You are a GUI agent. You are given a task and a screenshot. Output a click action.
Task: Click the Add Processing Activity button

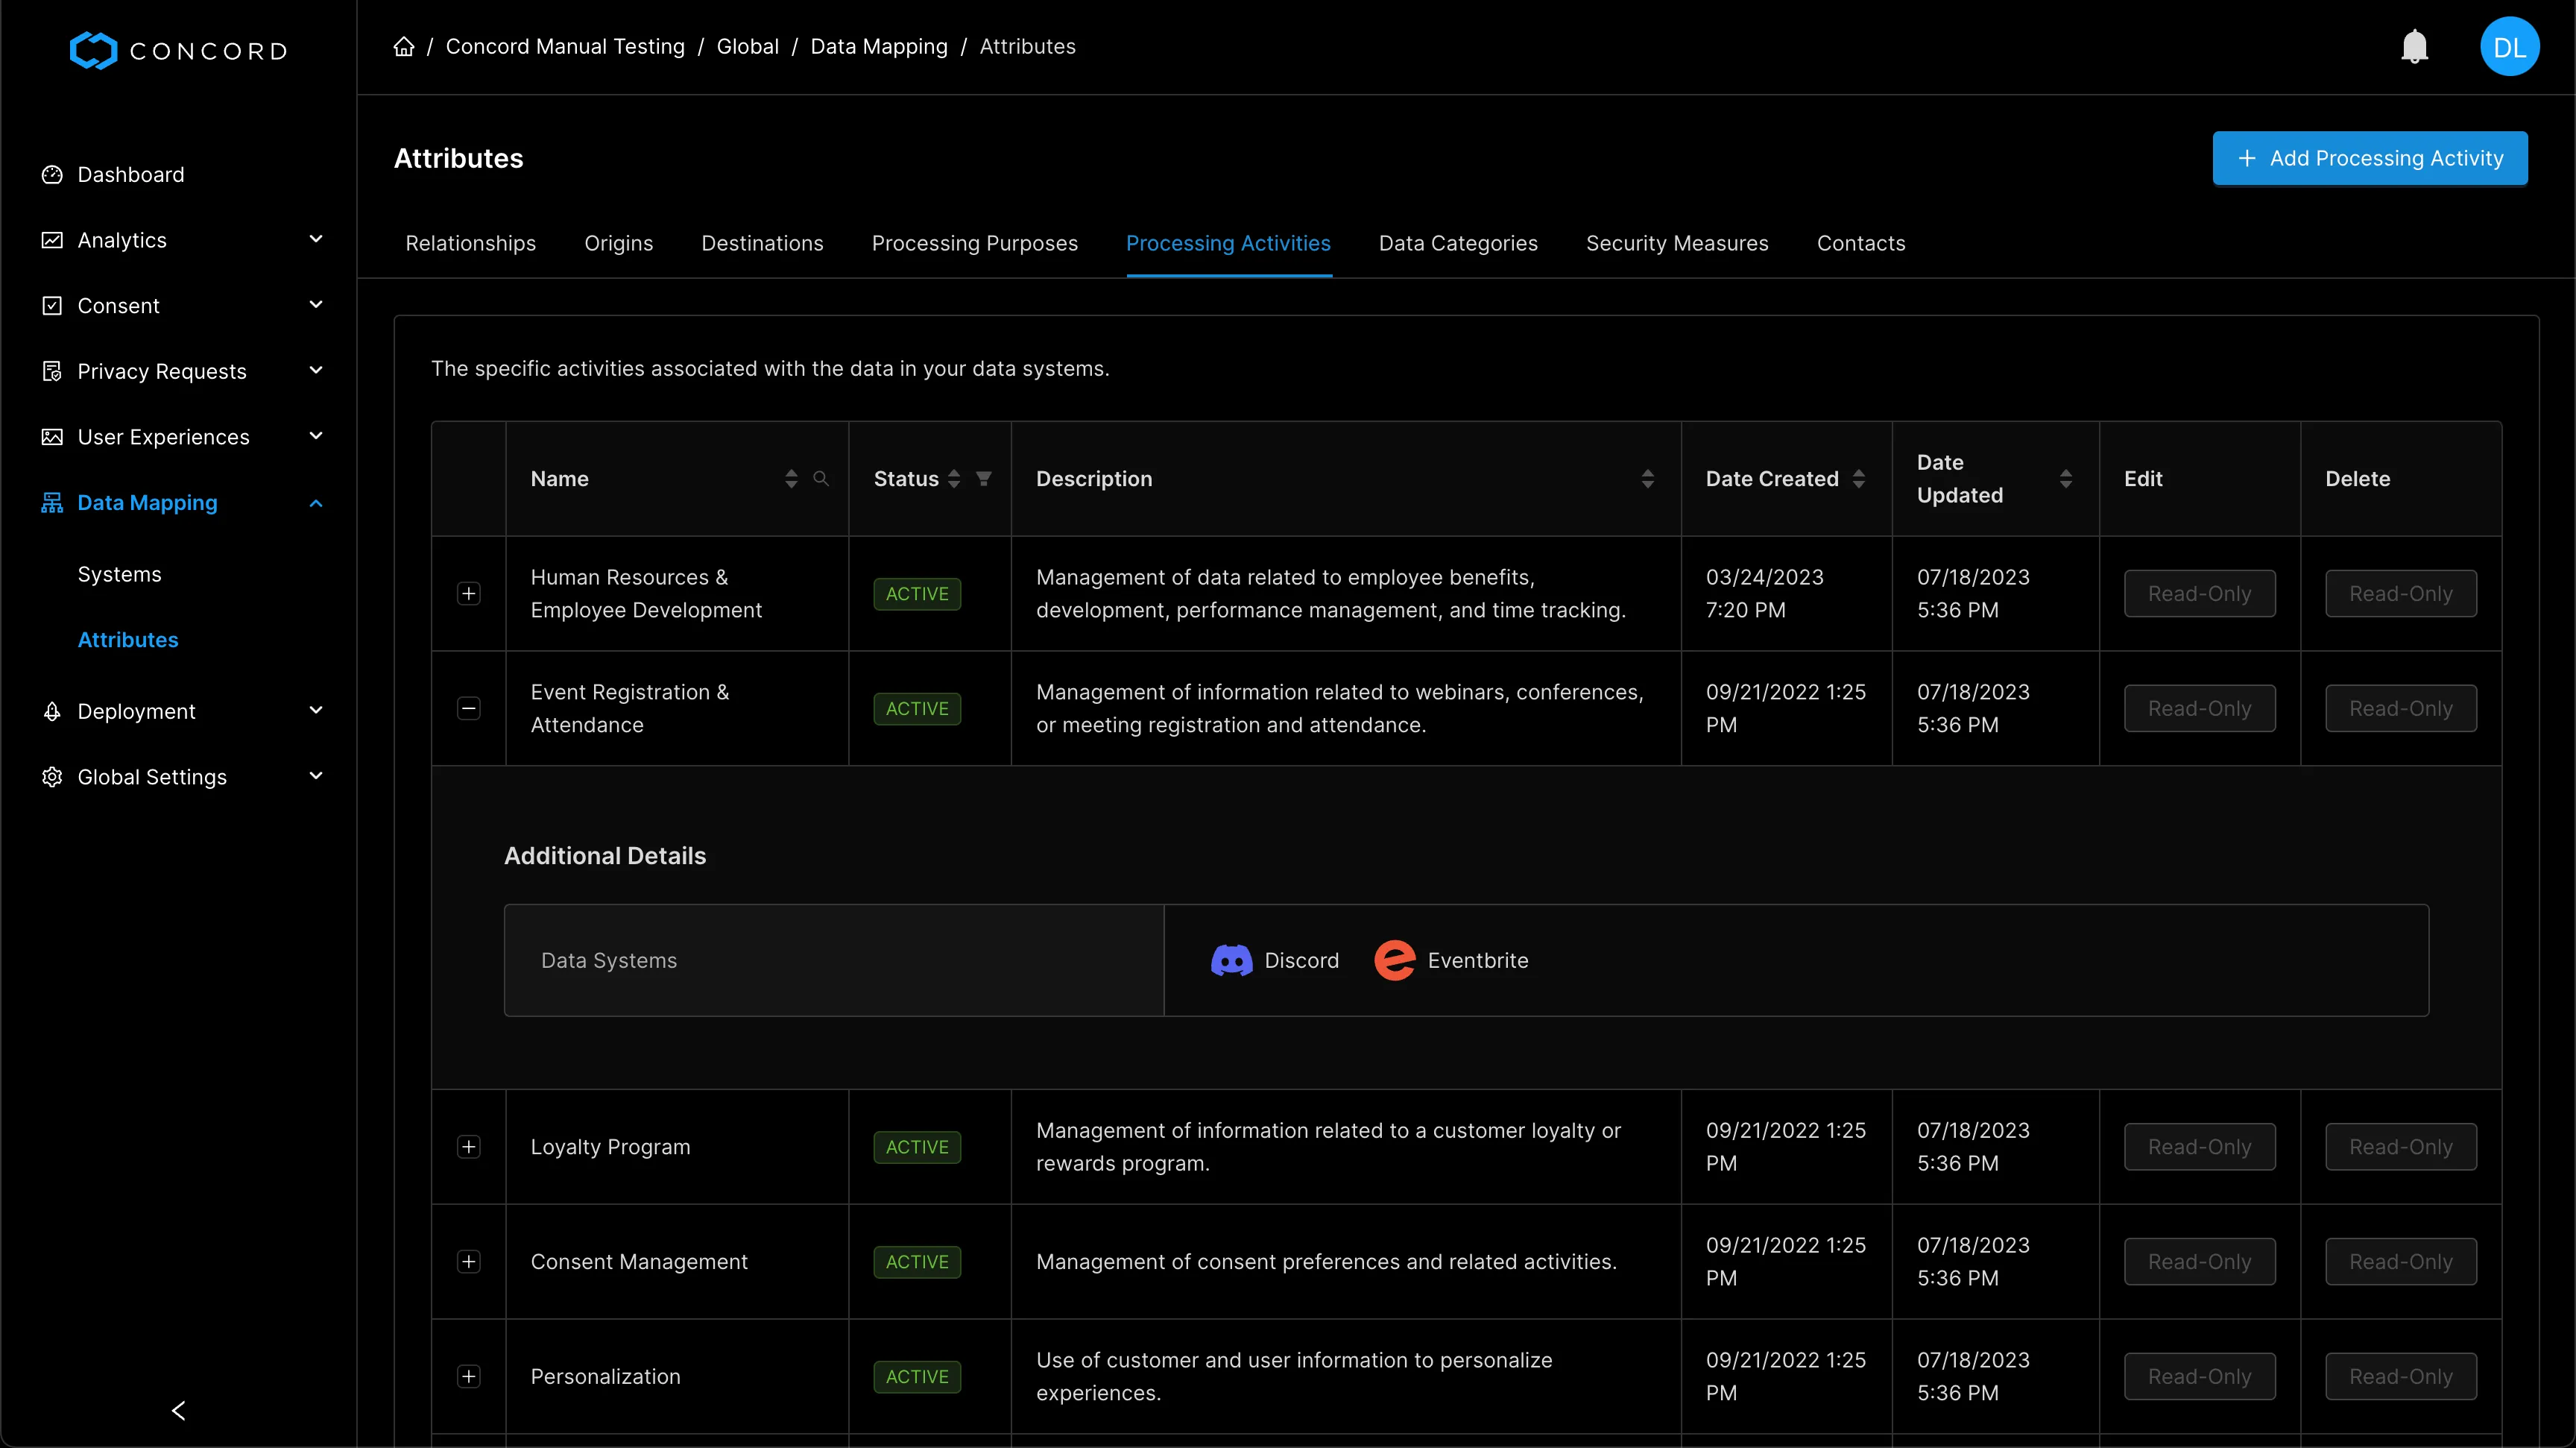(x=2370, y=158)
